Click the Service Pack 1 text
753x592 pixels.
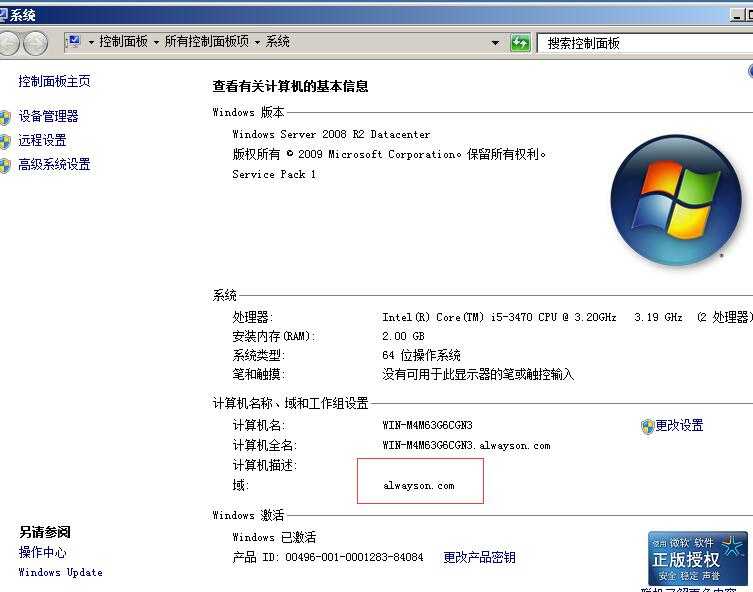pos(274,174)
